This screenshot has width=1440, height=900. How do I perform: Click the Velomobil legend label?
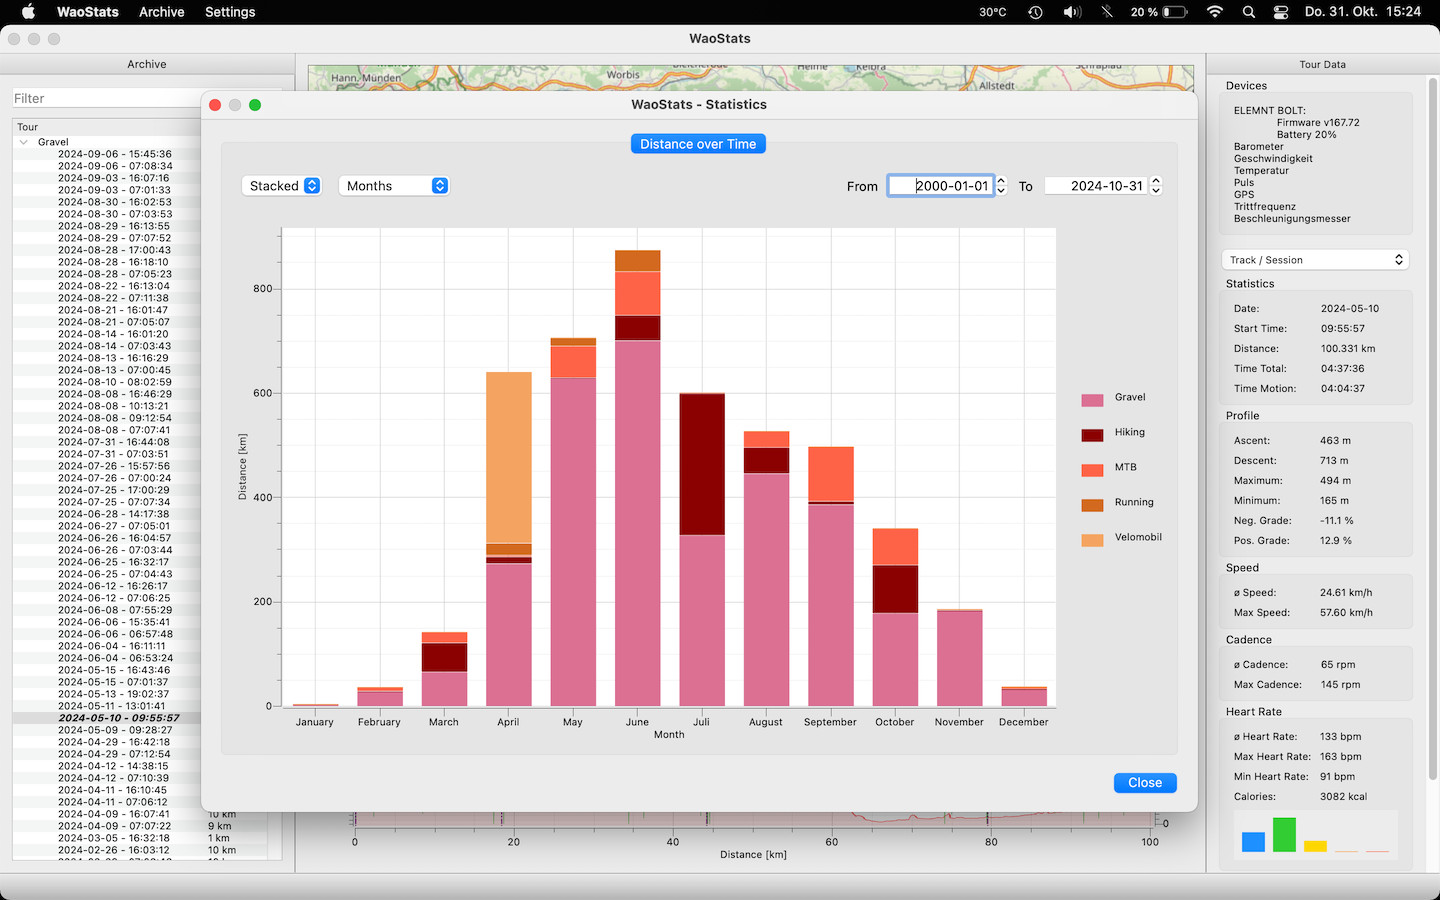1138,538
